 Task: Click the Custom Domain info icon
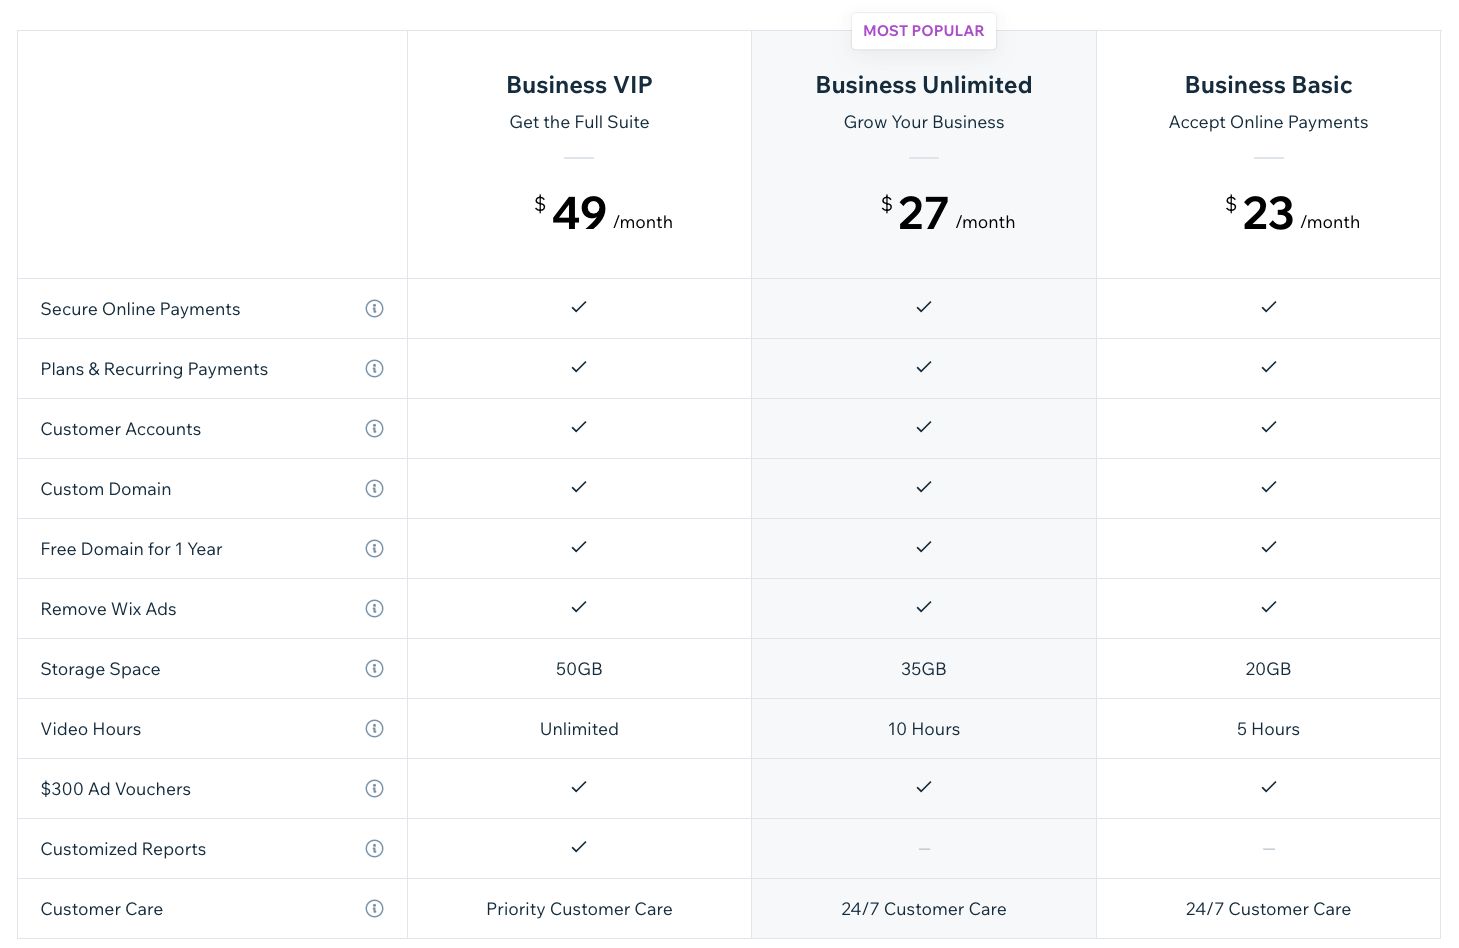coord(375,488)
